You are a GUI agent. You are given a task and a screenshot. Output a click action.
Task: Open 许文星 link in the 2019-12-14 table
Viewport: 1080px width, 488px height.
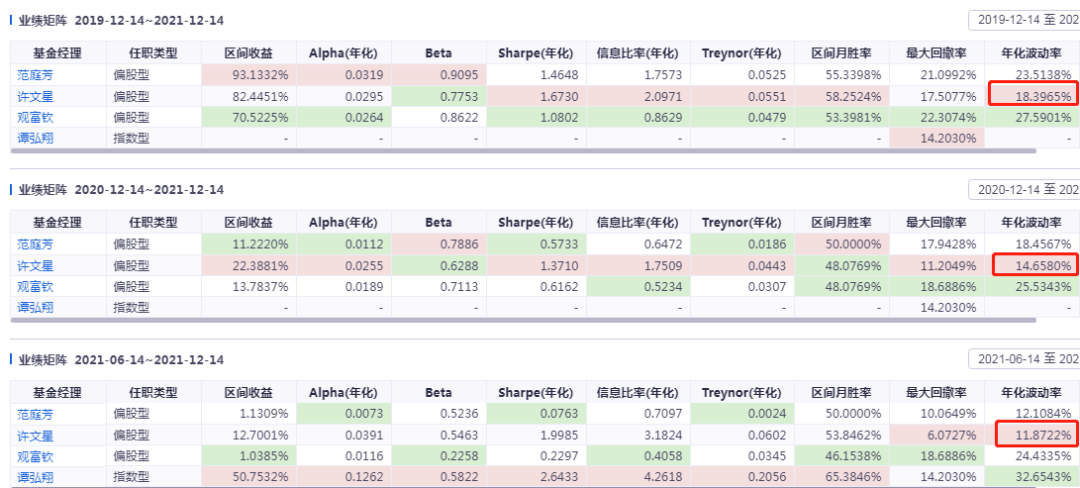[34, 96]
